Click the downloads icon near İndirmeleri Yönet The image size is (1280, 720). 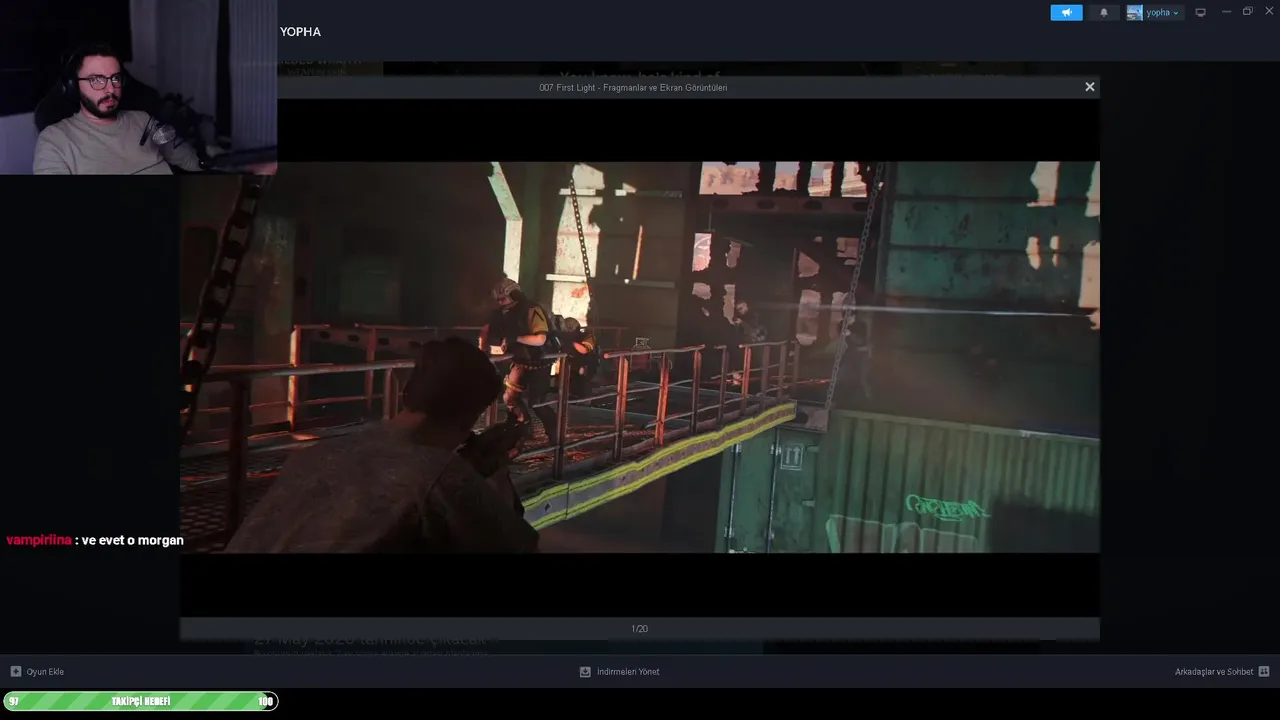(585, 672)
